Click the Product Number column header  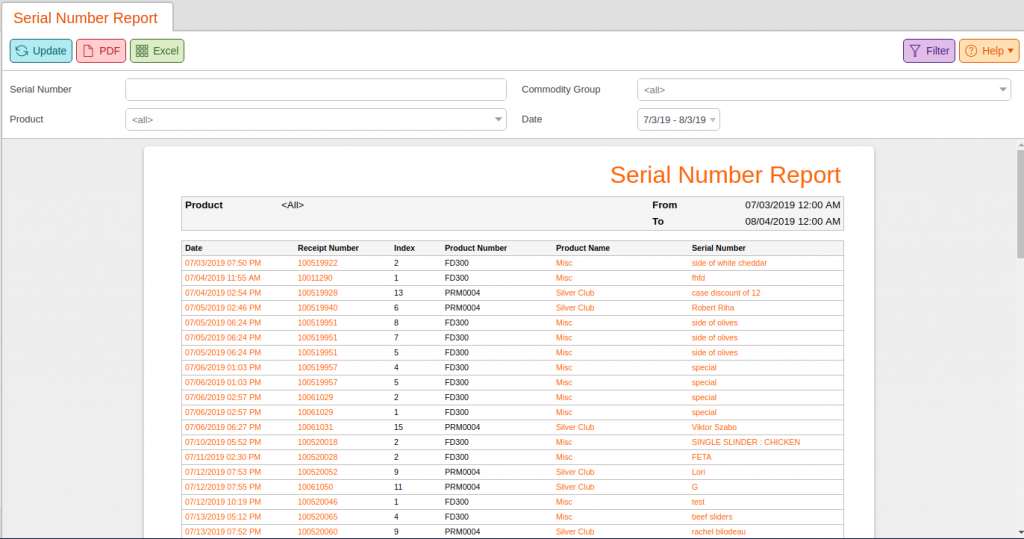click(475, 248)
